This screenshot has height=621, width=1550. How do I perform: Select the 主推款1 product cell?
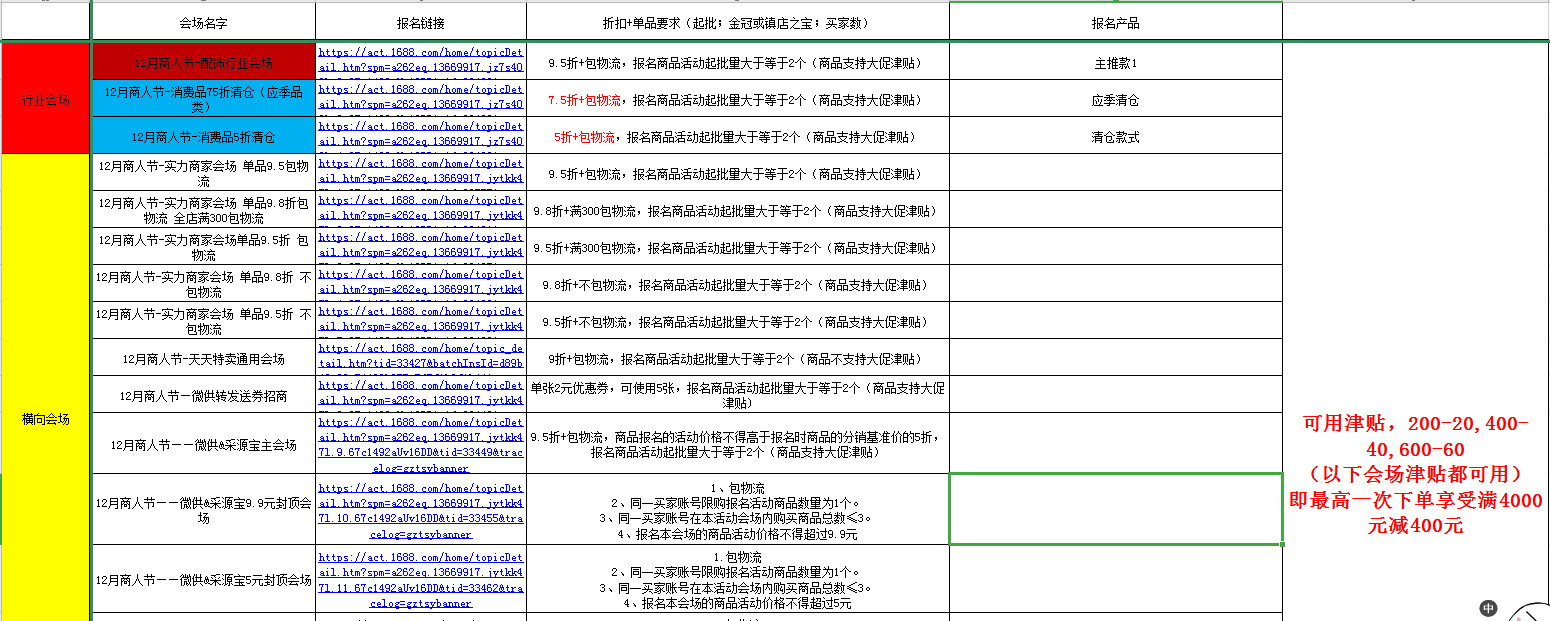pyautogui.click(x=1115, y=63)
